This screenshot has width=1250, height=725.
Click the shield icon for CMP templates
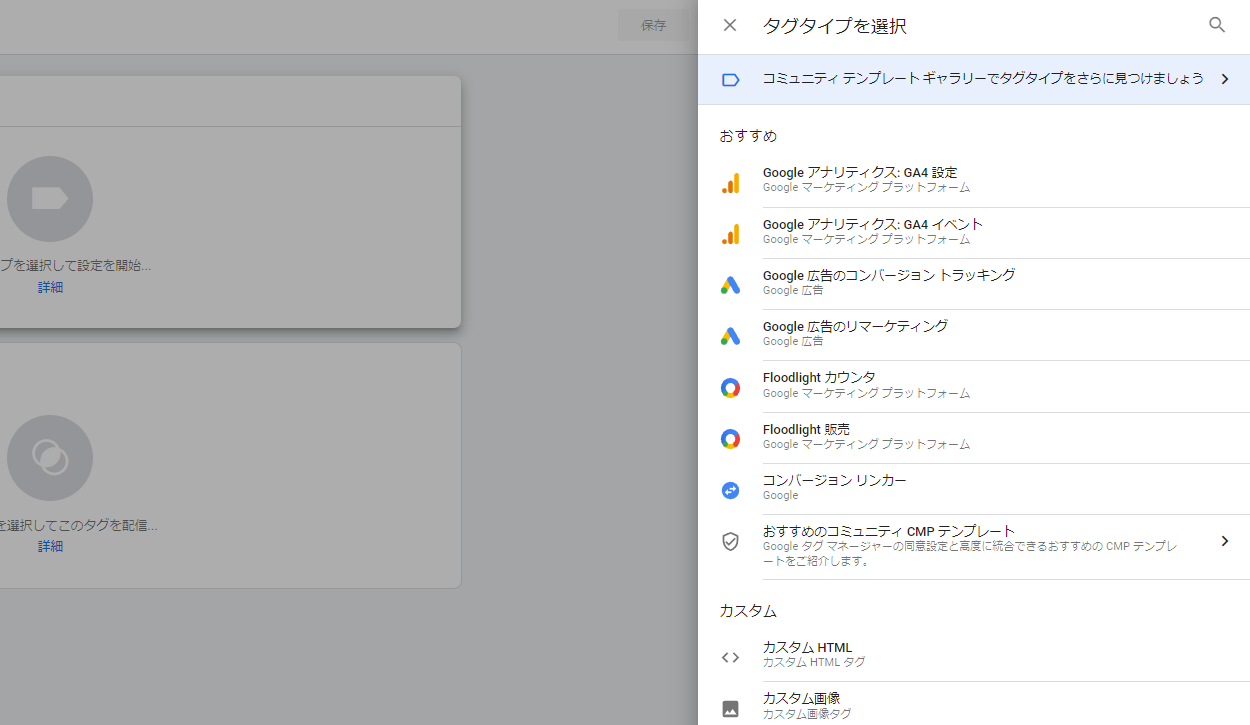(x=730, y=541)
